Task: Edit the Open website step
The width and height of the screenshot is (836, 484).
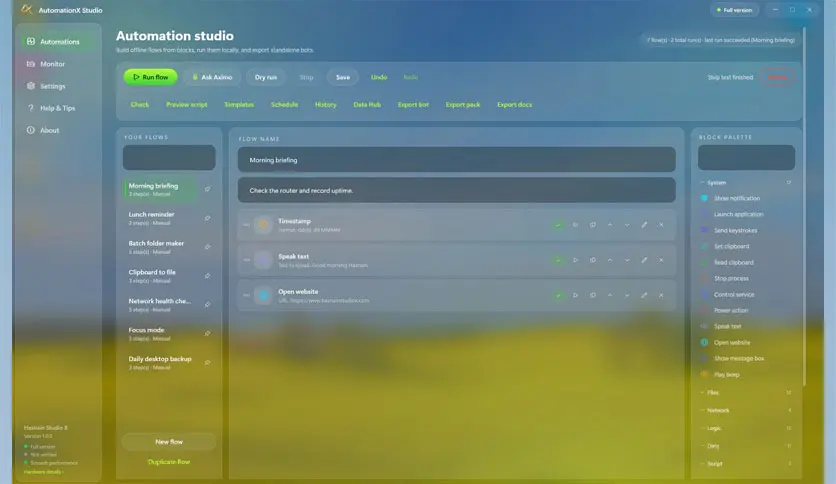Action: [x=644, y=295]
